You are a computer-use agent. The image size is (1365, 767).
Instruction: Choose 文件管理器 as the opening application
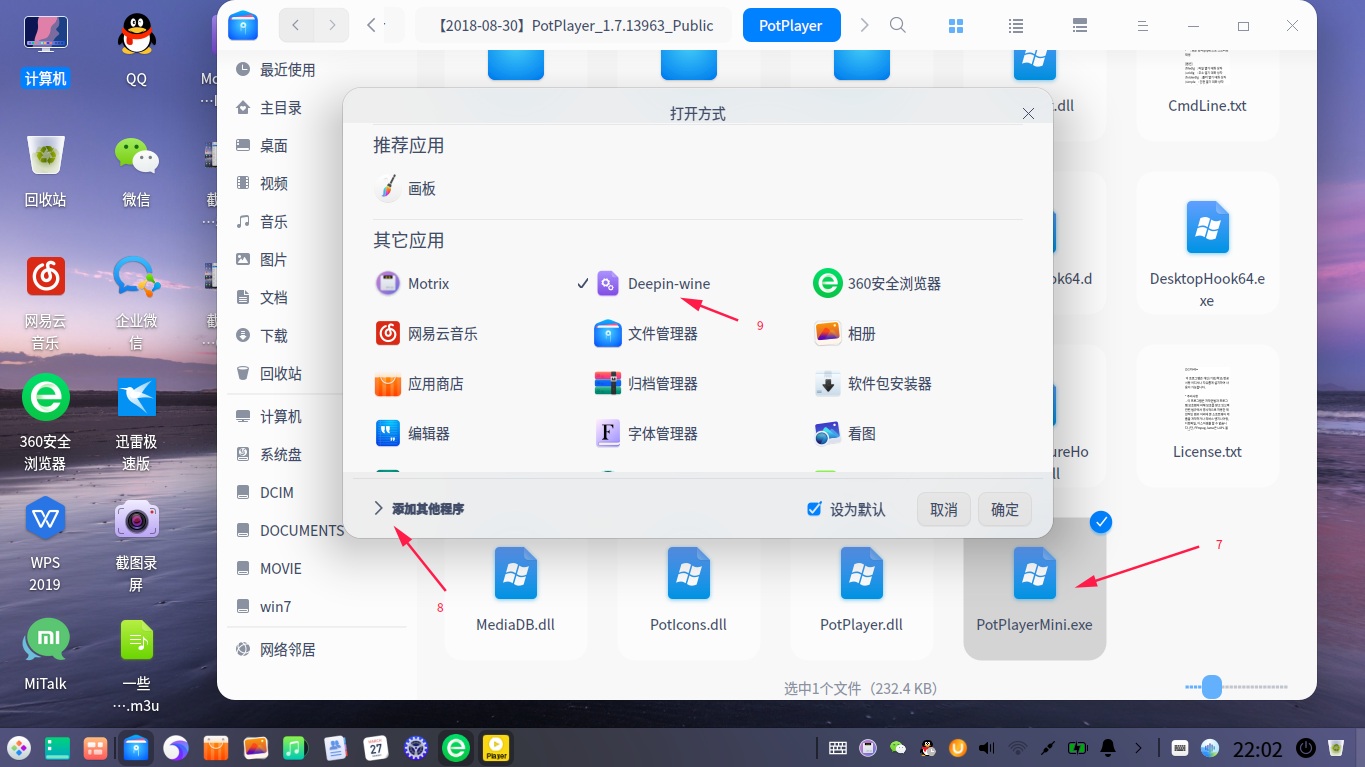646,334
